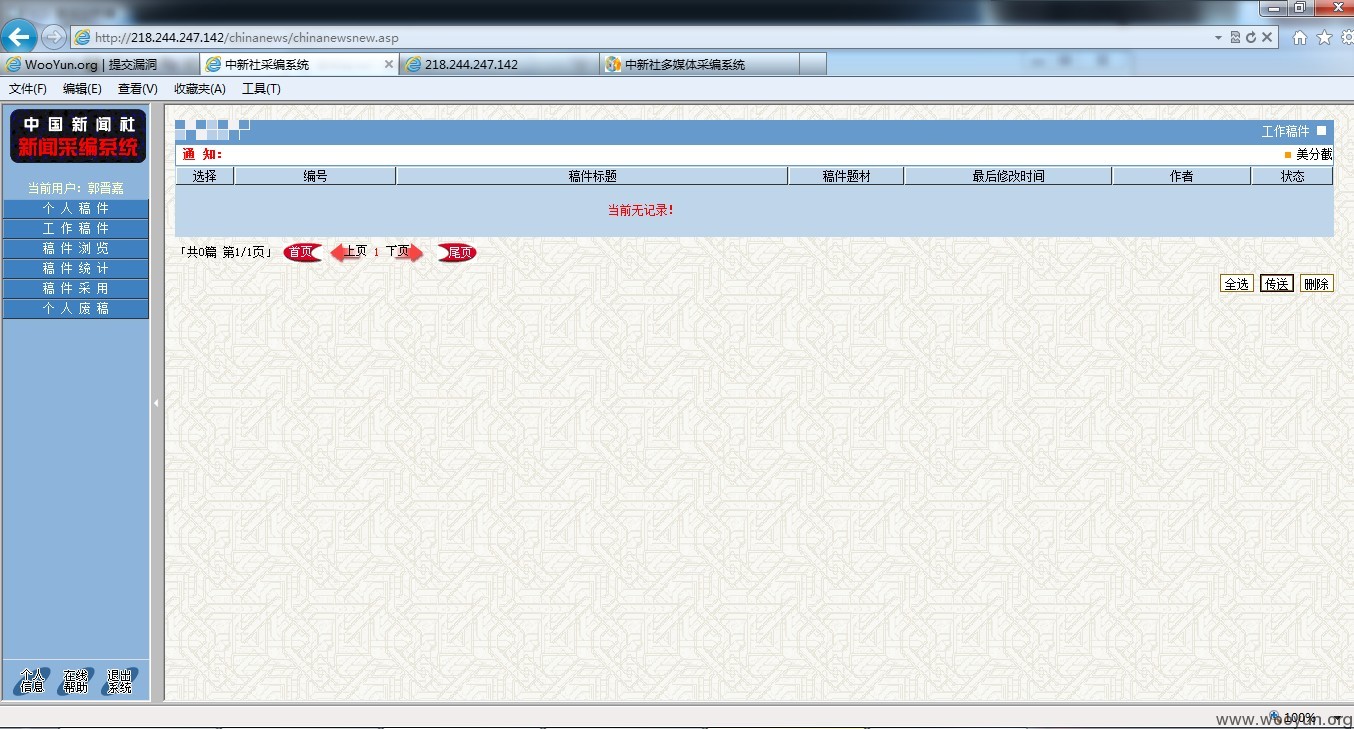Open 个人废稿 in sidebar
The width and height of the screenshot is (1354, 729).
(76, 308)
